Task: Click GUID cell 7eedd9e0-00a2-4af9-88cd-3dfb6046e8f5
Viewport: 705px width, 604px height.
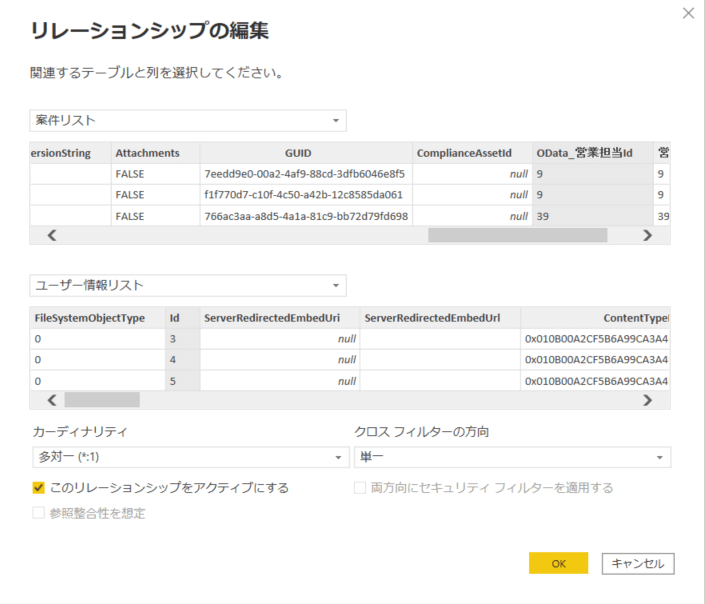Action: 306,174
